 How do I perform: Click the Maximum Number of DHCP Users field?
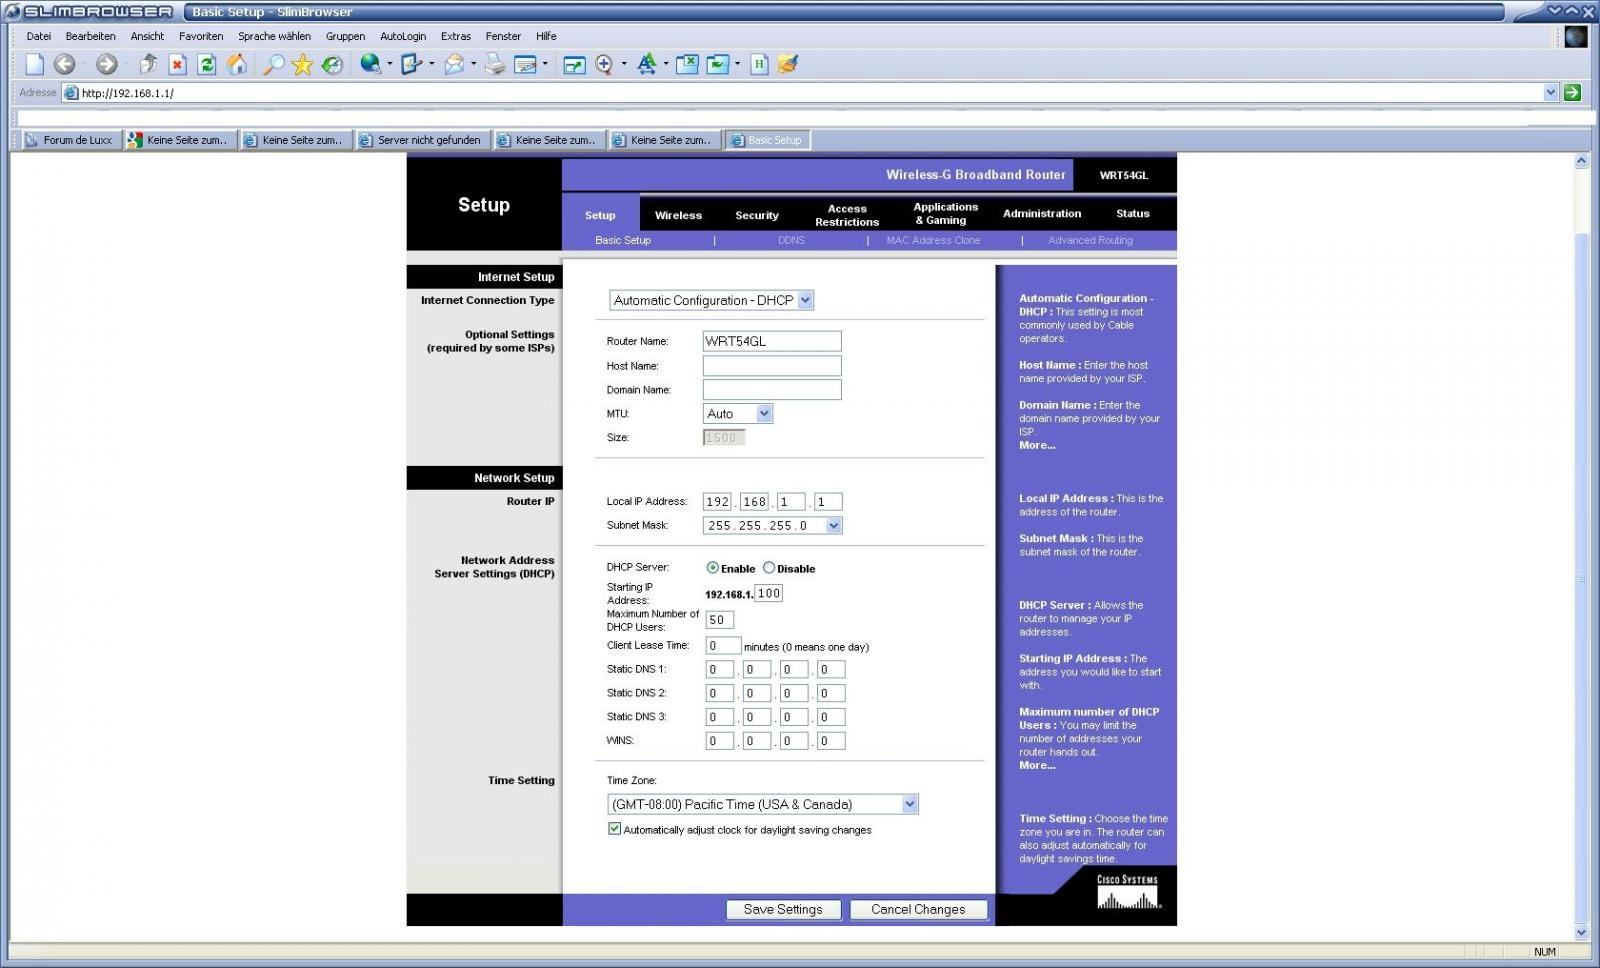pyautogui.click(x=719, y=619)
